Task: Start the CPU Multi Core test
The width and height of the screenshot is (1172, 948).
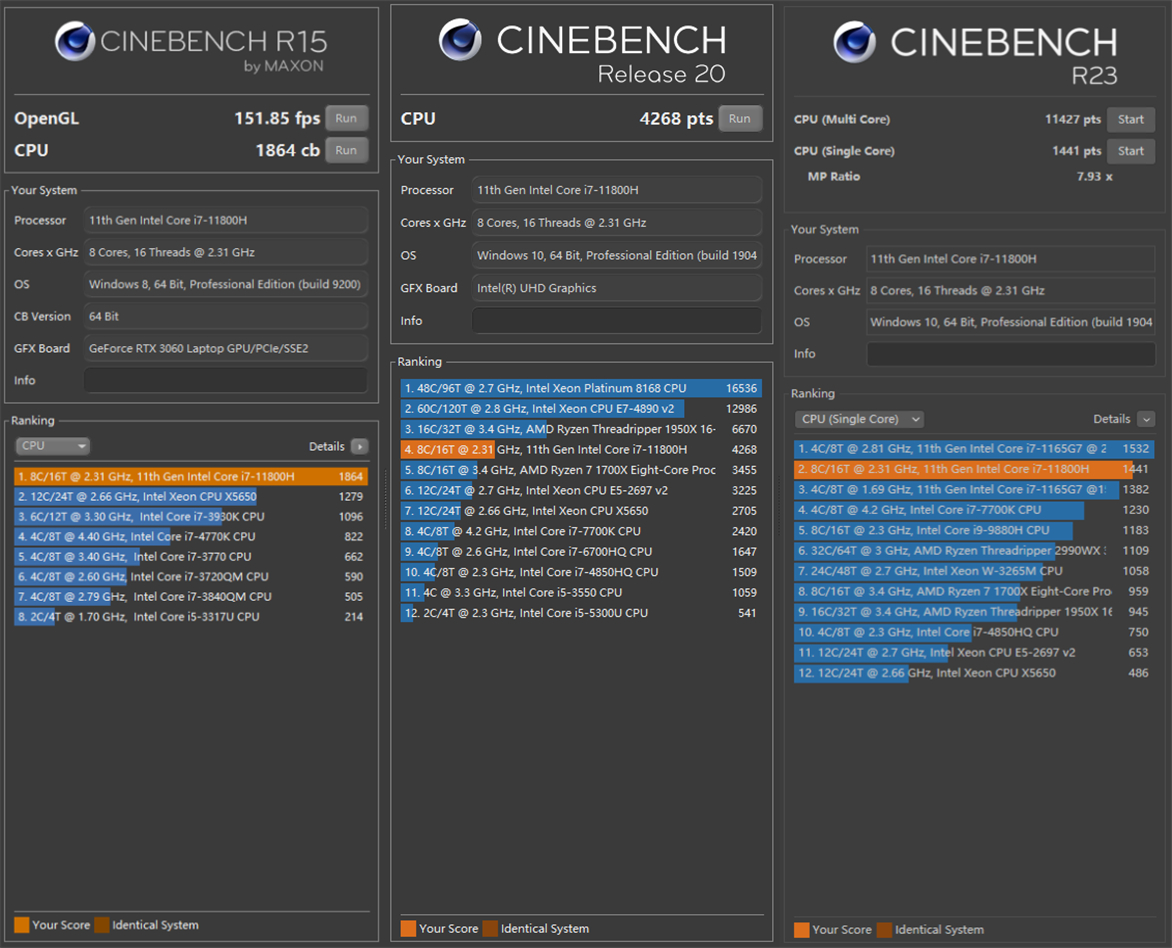Action: [1130, 119]
